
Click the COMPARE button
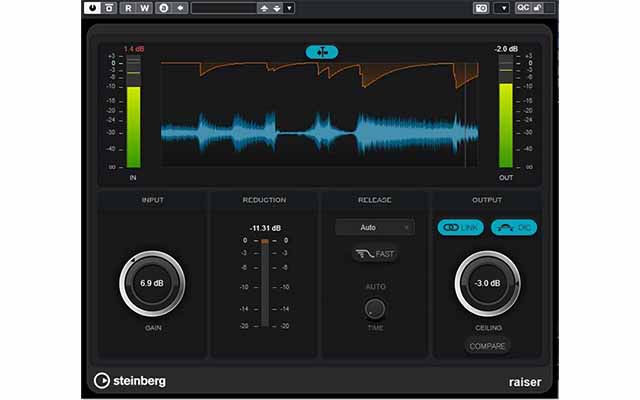point(487,346)
